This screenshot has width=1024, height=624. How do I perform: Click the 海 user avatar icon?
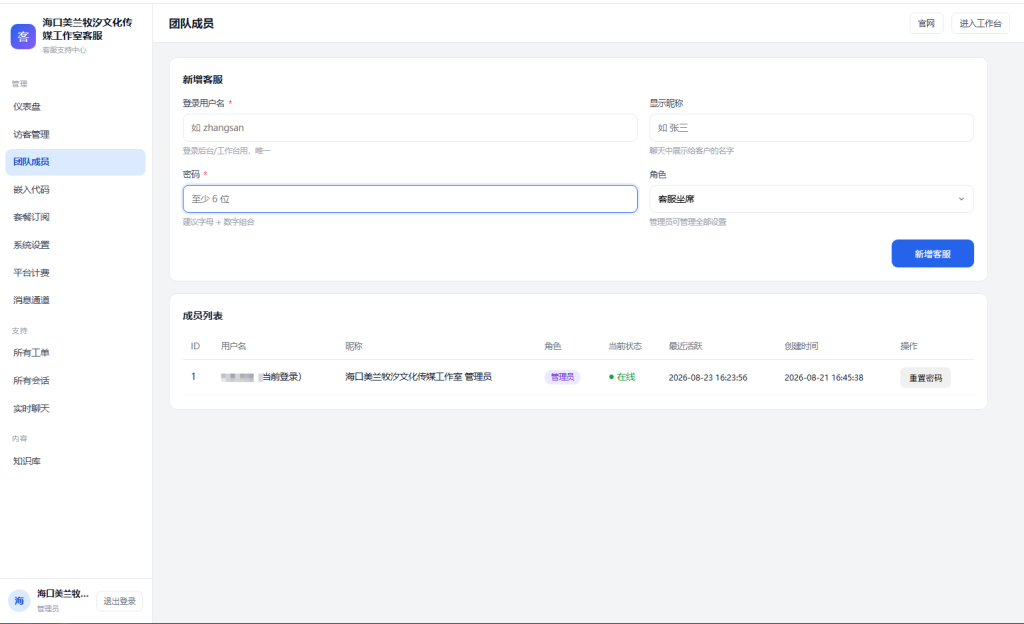click(x=19, y=601)
